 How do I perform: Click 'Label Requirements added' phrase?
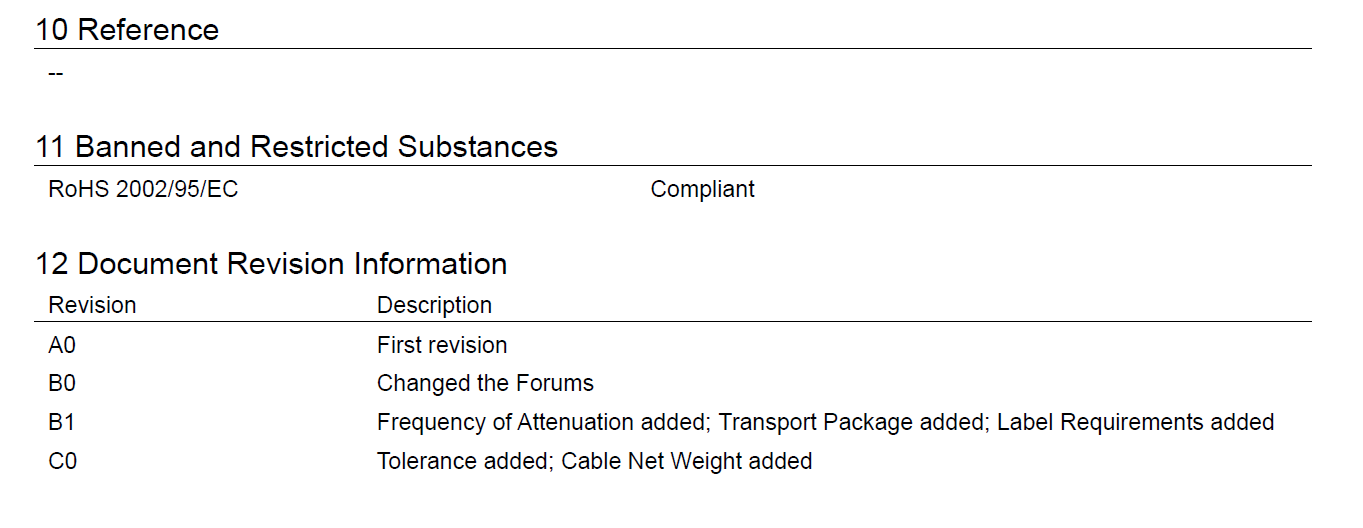click(1136, 423)
